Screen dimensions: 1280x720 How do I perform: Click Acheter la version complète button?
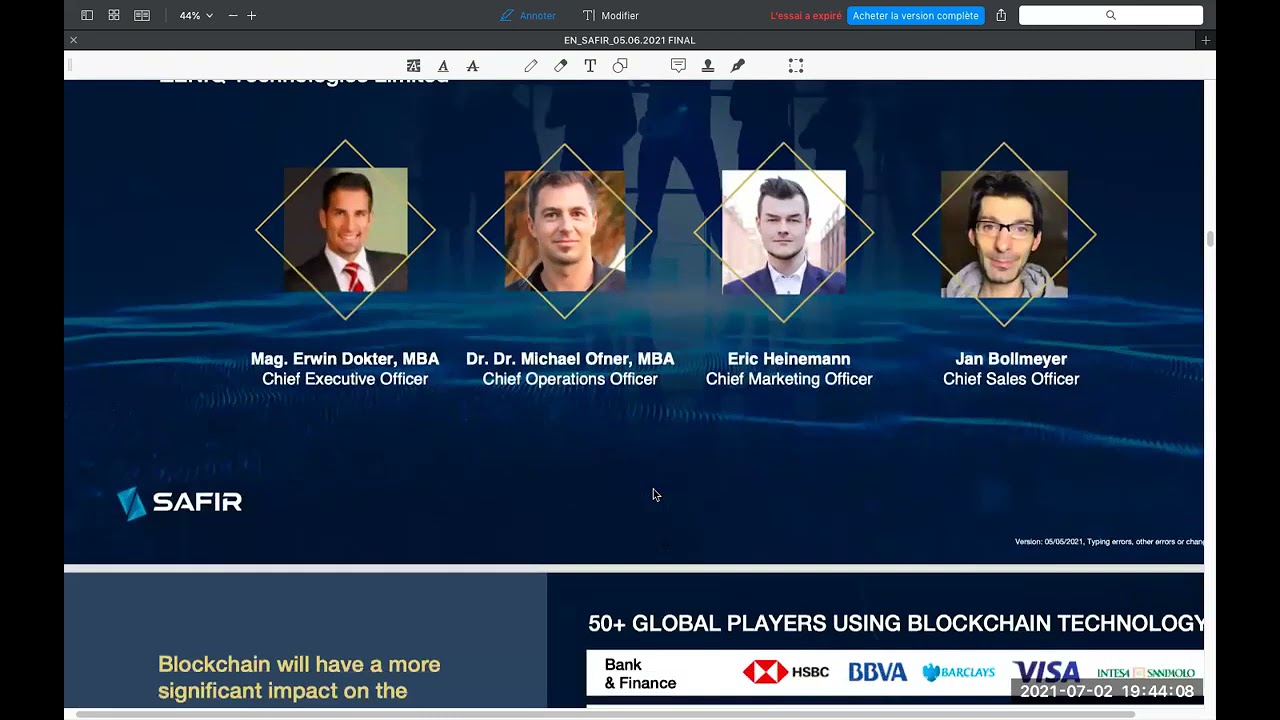[916, 16]
